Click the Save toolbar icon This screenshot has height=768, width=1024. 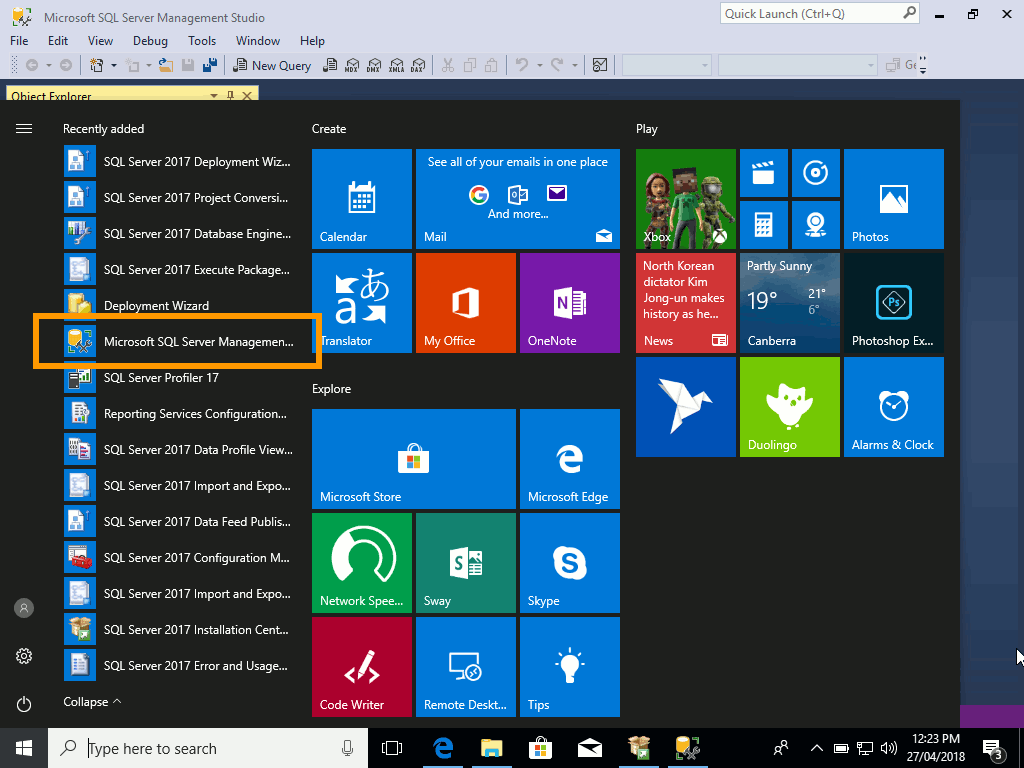tap(186, 64)
